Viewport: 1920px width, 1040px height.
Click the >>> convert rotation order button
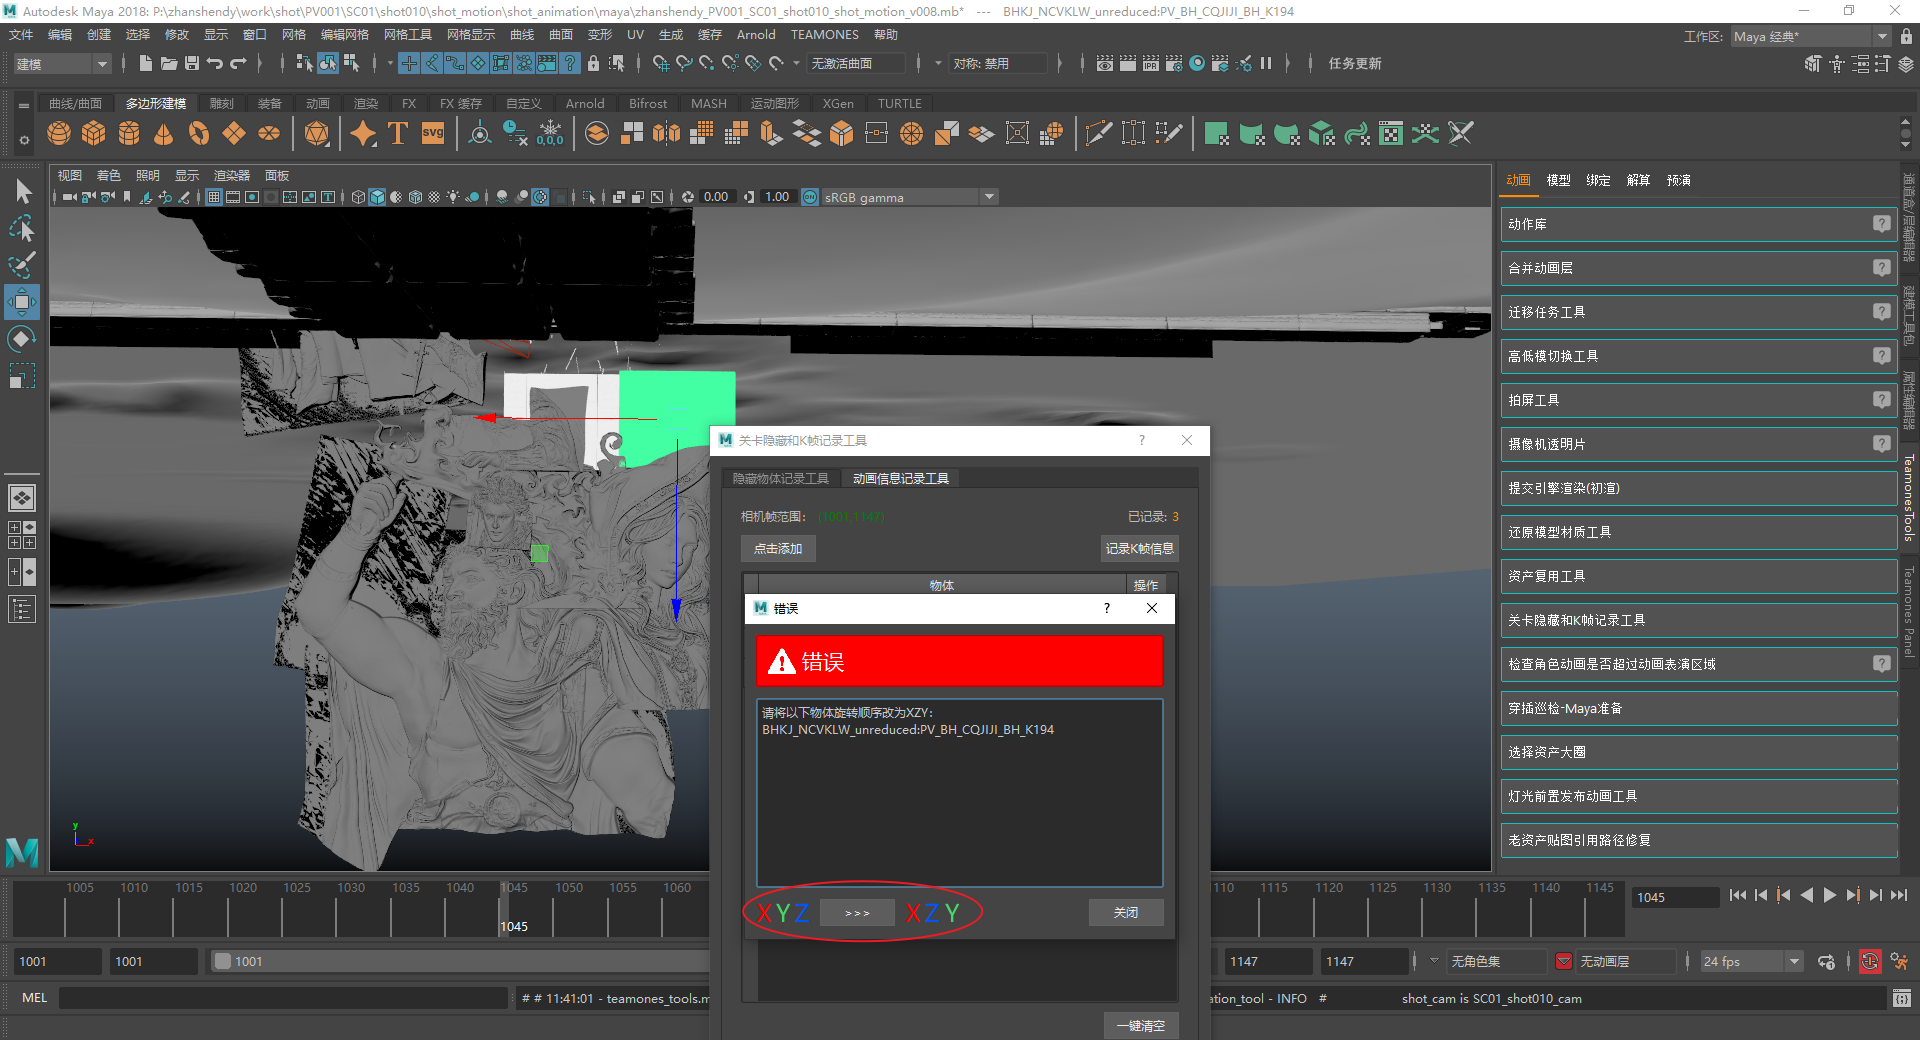(857, 913)
